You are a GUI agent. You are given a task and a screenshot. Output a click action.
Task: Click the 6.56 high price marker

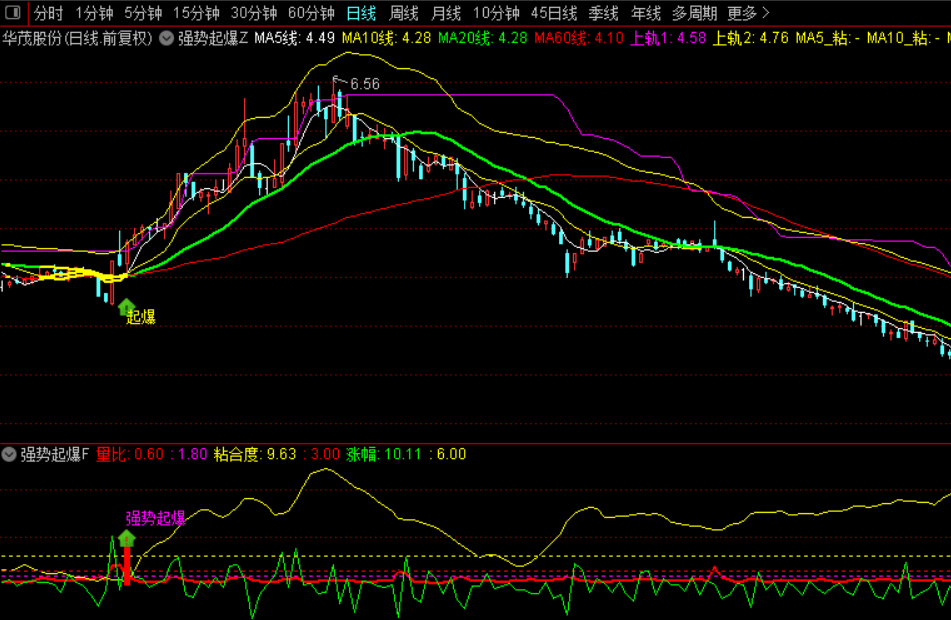point(365,84)
